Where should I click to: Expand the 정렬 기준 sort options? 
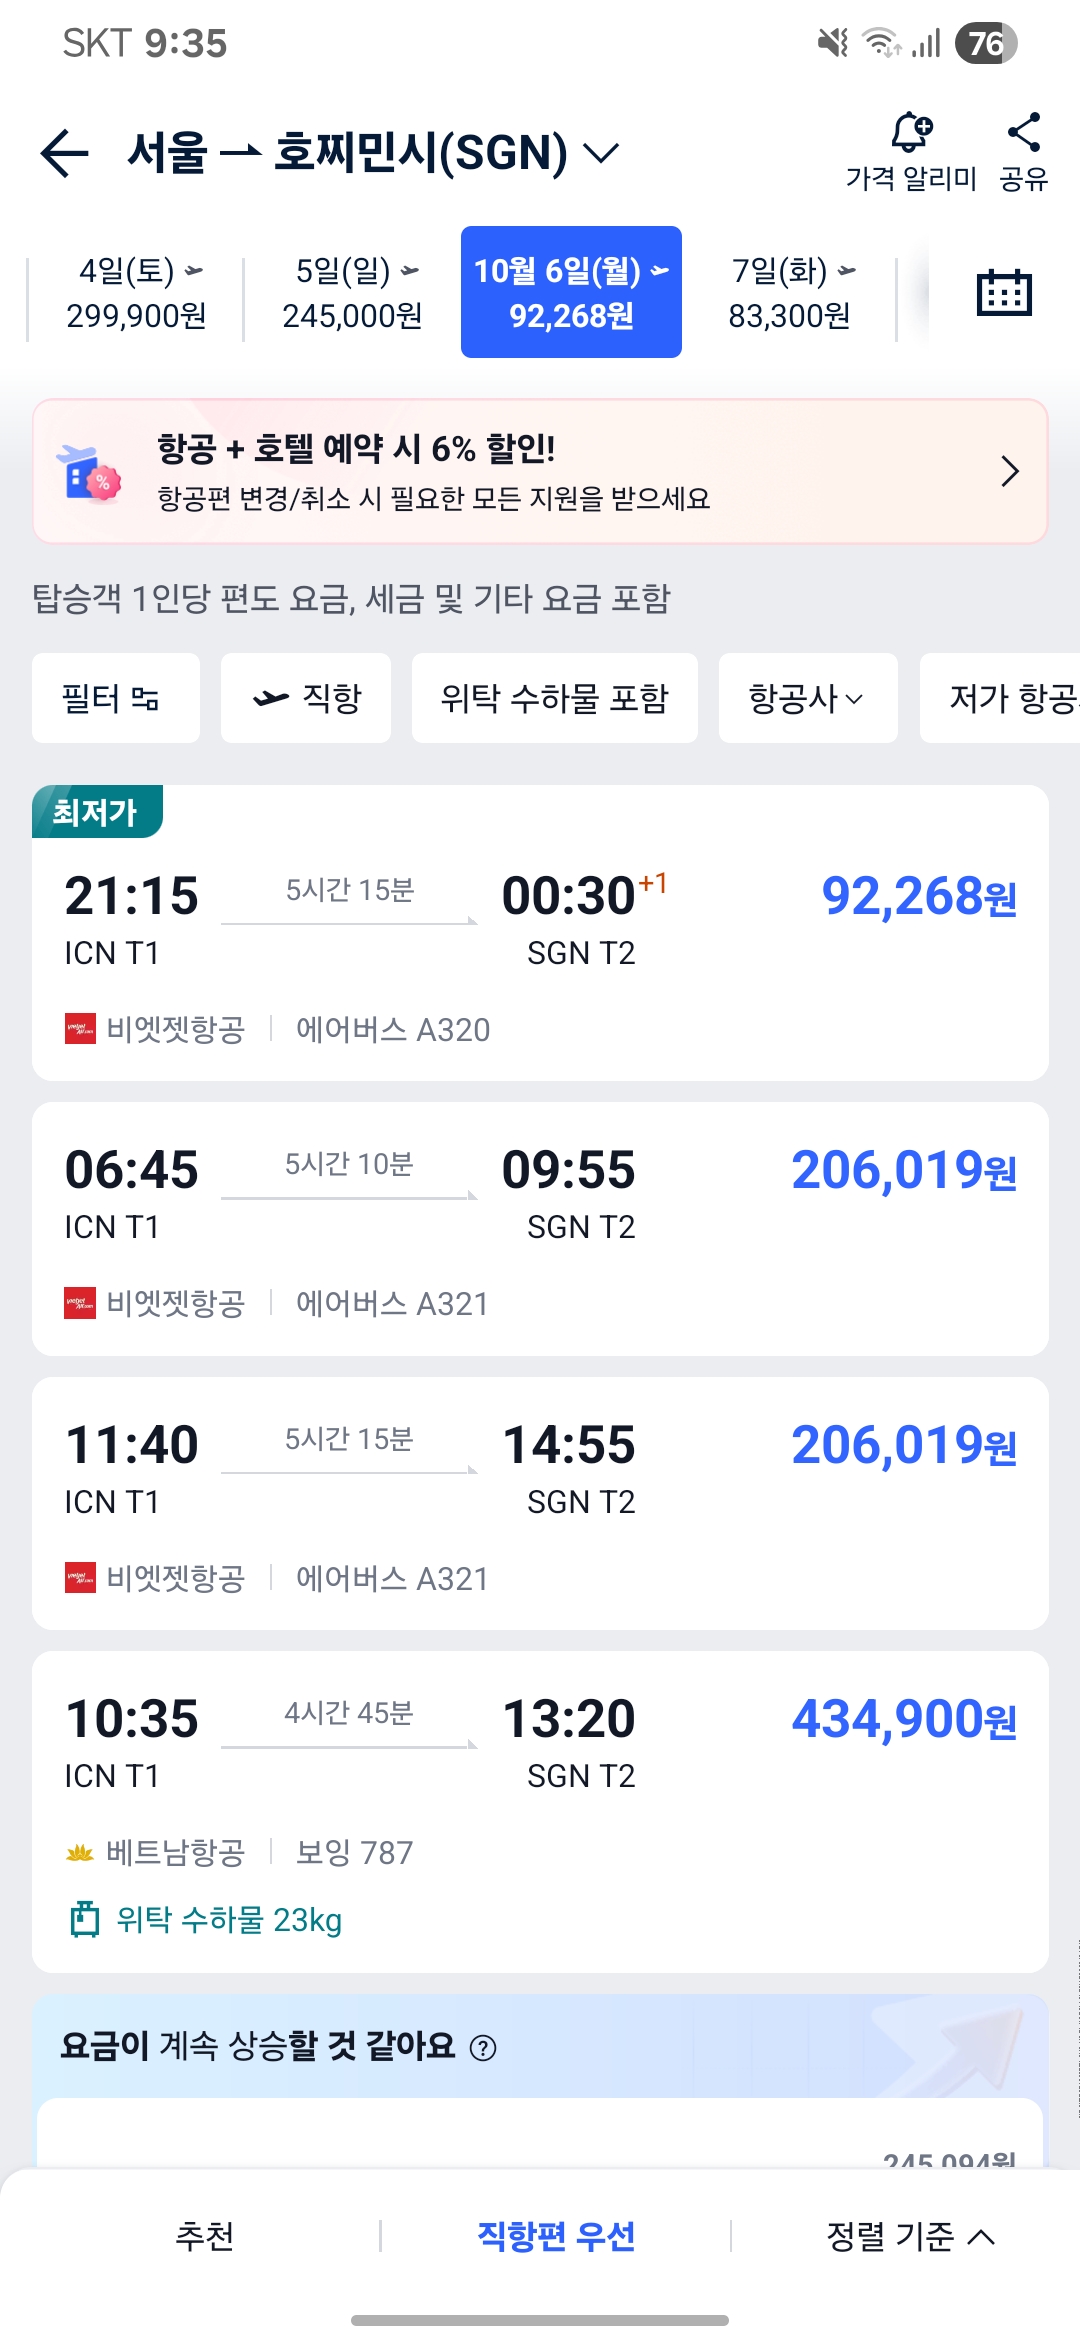tap(910, 2236)
